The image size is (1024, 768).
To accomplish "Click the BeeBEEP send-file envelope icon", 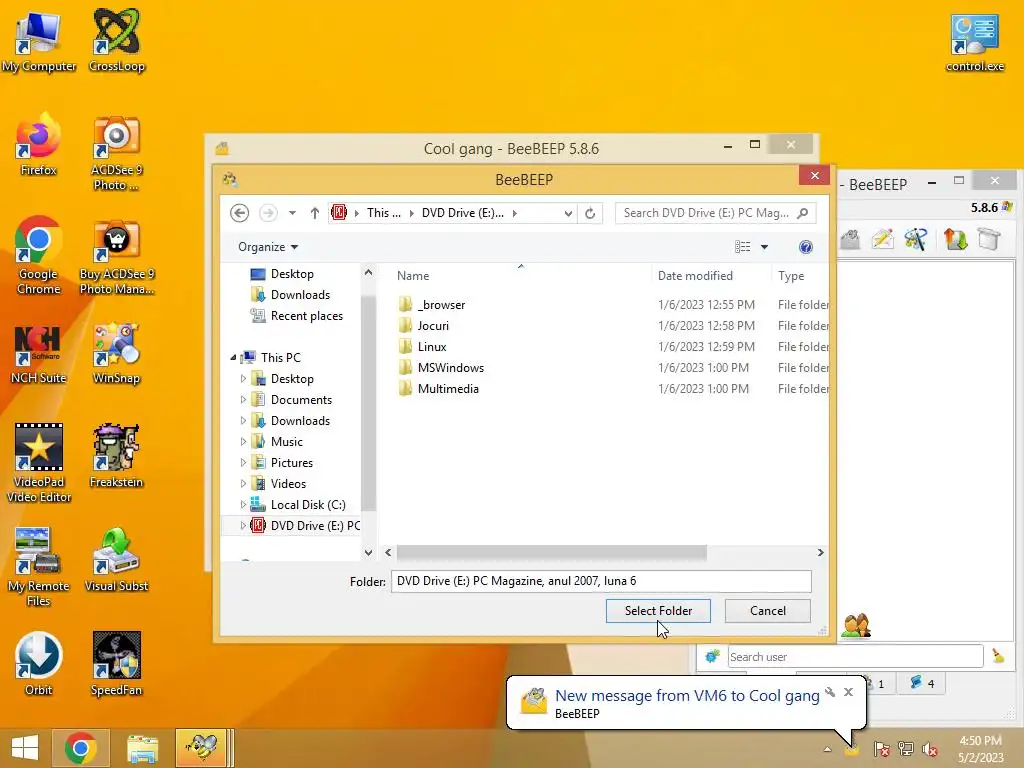I will pyautogui.click(x=850, y=239).
